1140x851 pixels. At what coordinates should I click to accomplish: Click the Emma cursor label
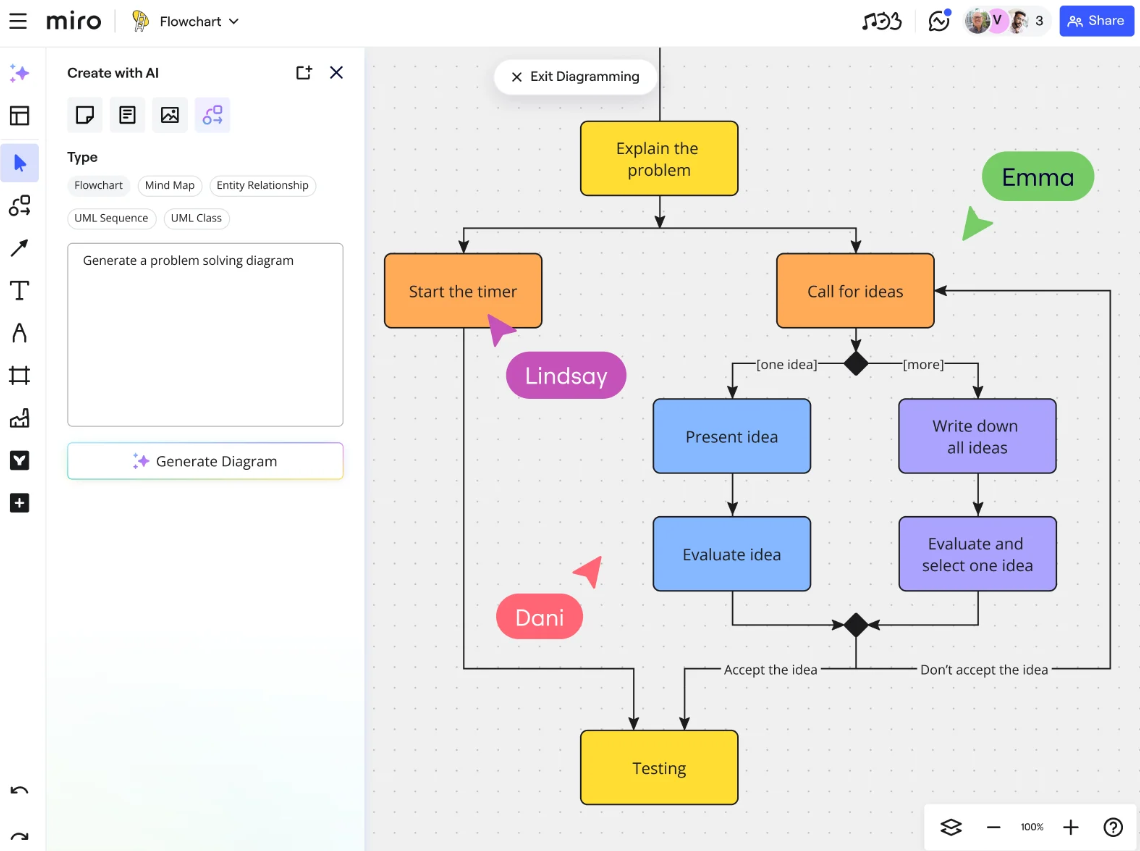pyautogui.click(x=1037, y=177)
